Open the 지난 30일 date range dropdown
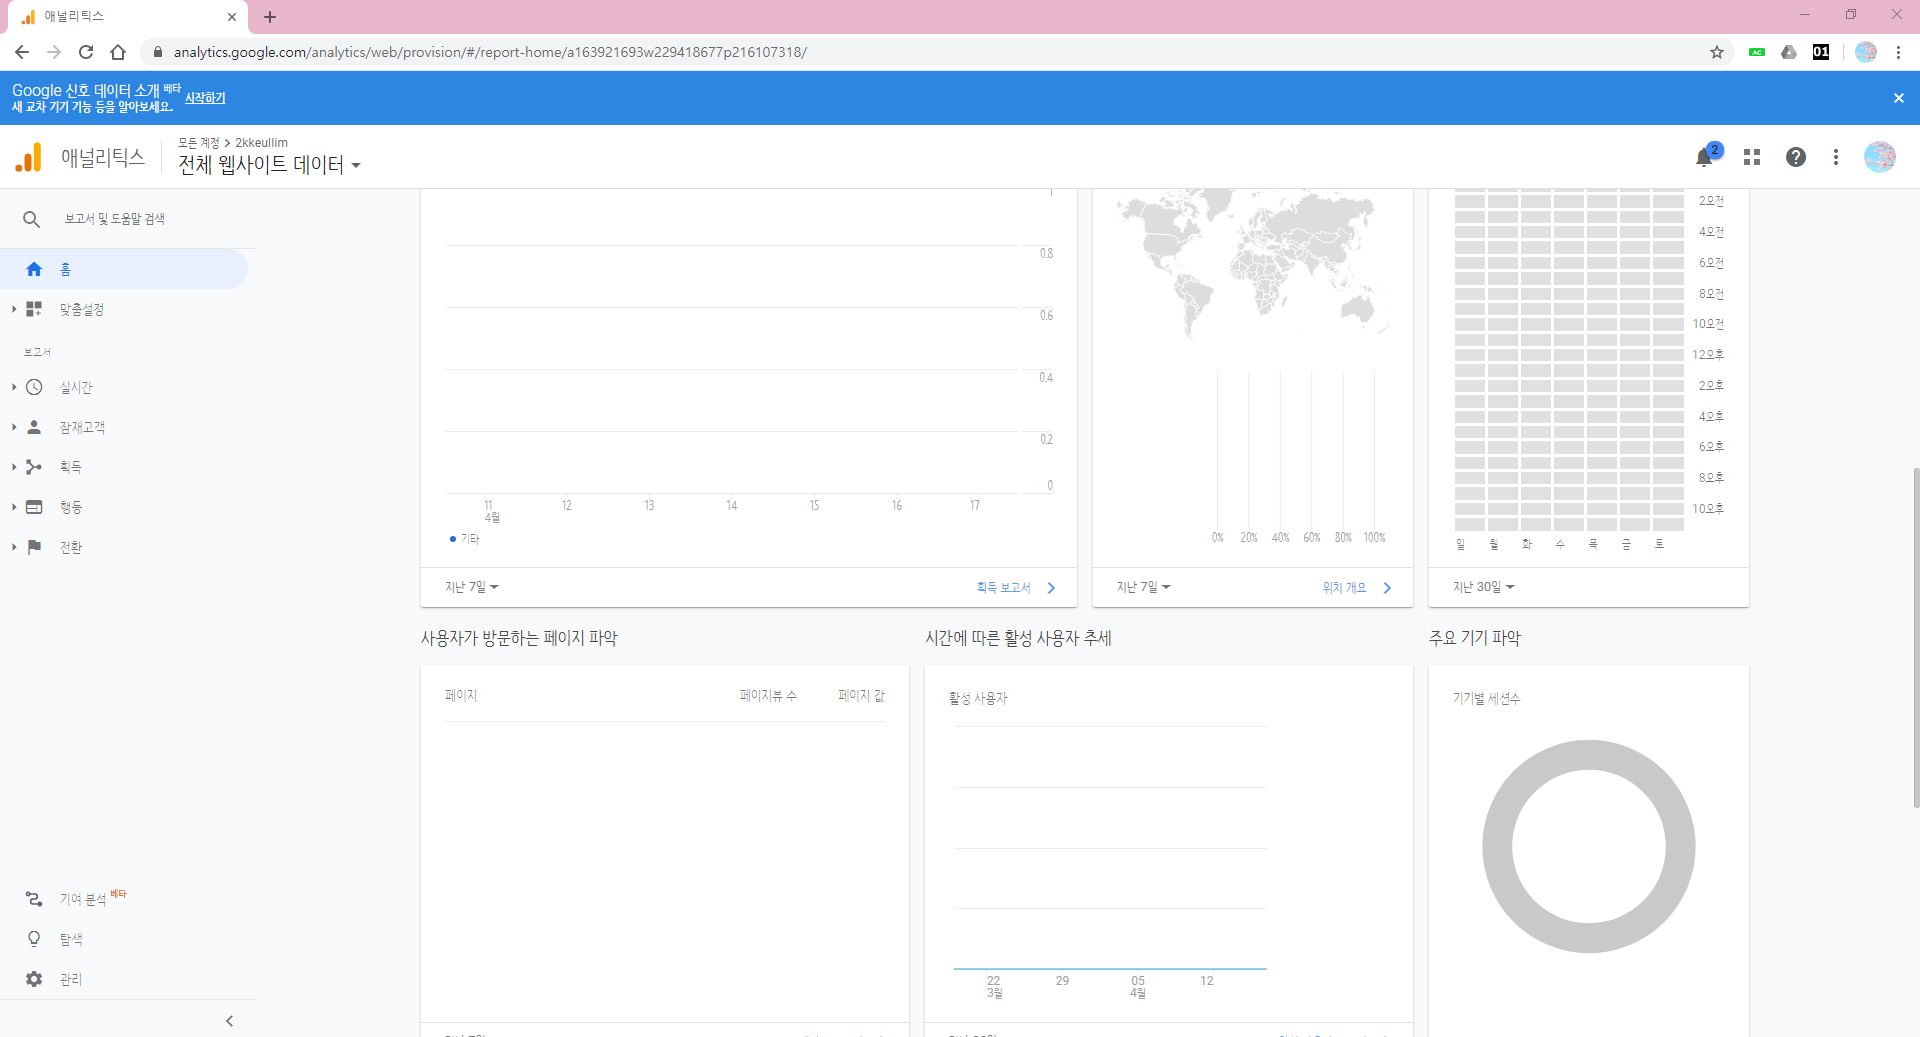This screenshot has width=1920, height=1037. pos(1483,587)
